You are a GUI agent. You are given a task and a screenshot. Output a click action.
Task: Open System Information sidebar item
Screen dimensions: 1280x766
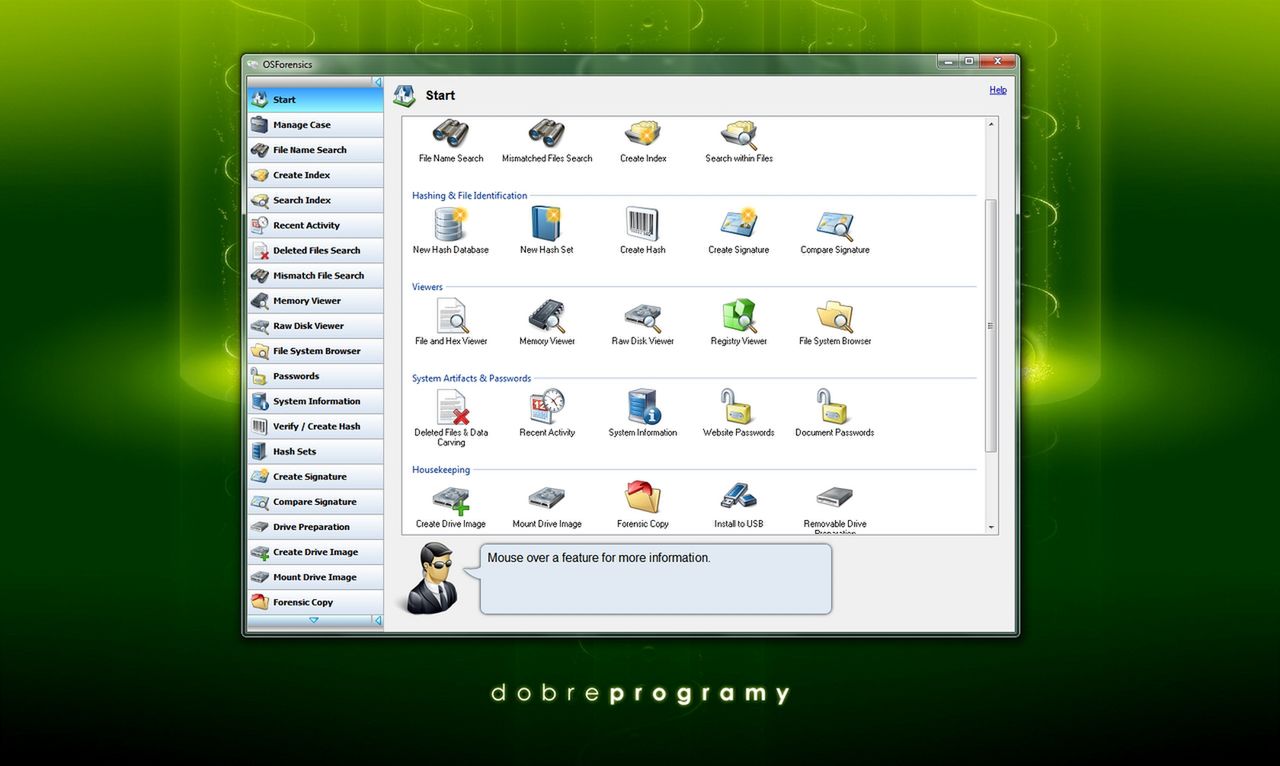click(315, 401)
